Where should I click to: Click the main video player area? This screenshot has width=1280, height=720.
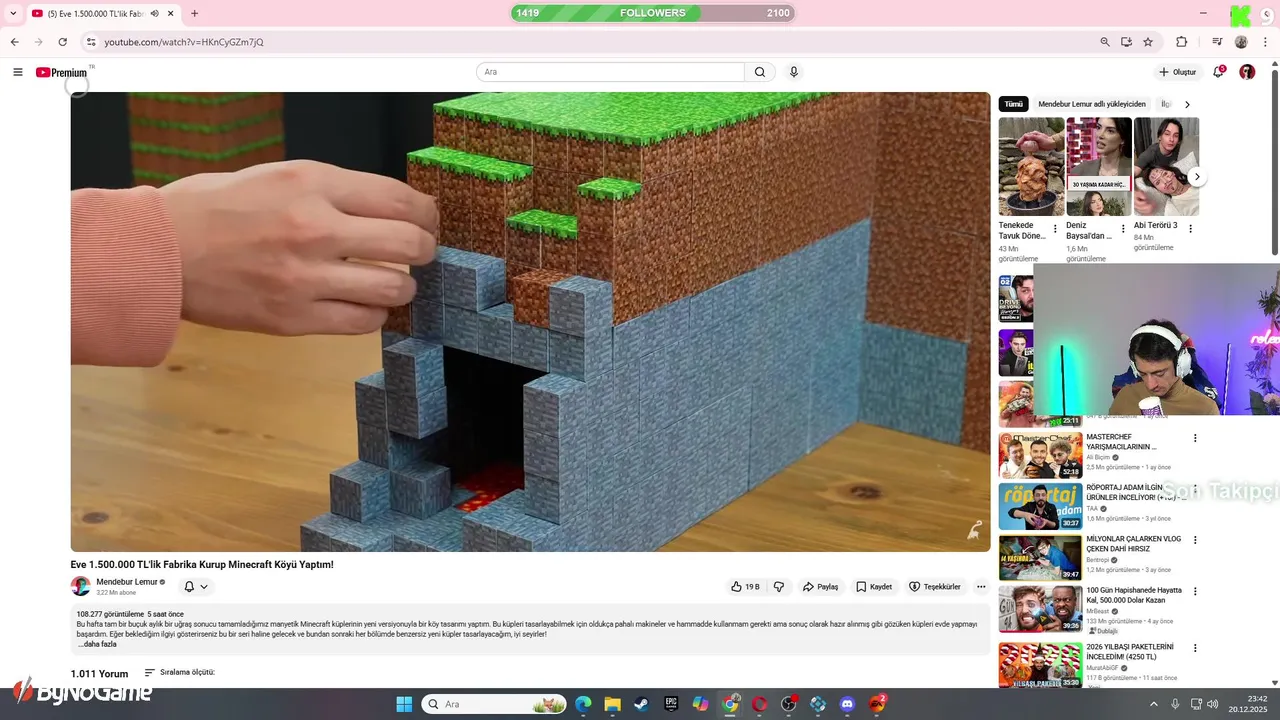(530, 322)
